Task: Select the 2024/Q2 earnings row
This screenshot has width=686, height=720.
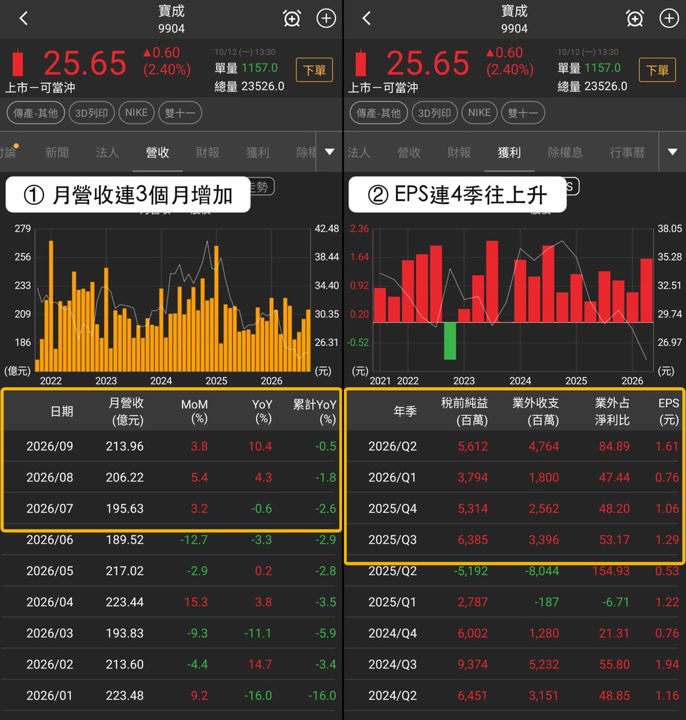Action: coord(515,696)
